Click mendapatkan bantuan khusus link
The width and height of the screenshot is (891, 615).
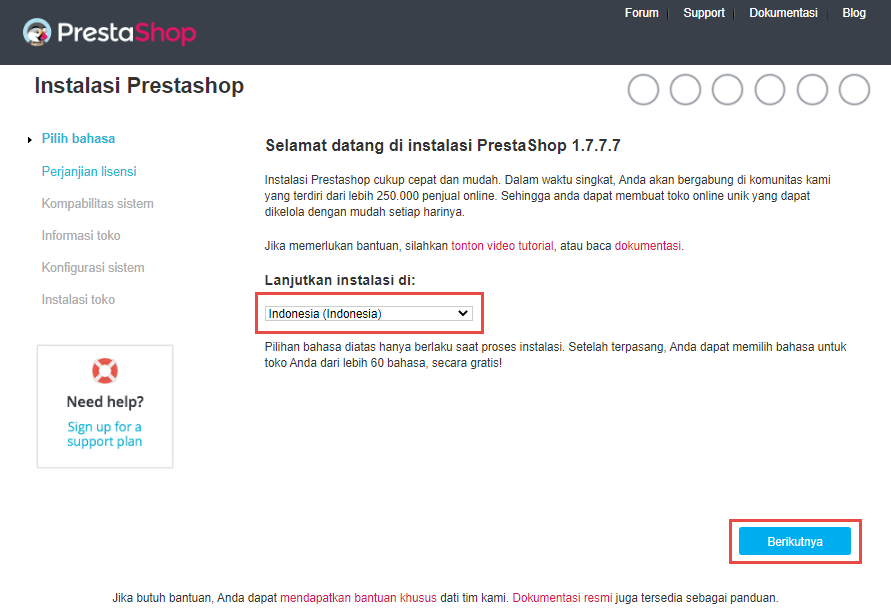tap(359, 598)
